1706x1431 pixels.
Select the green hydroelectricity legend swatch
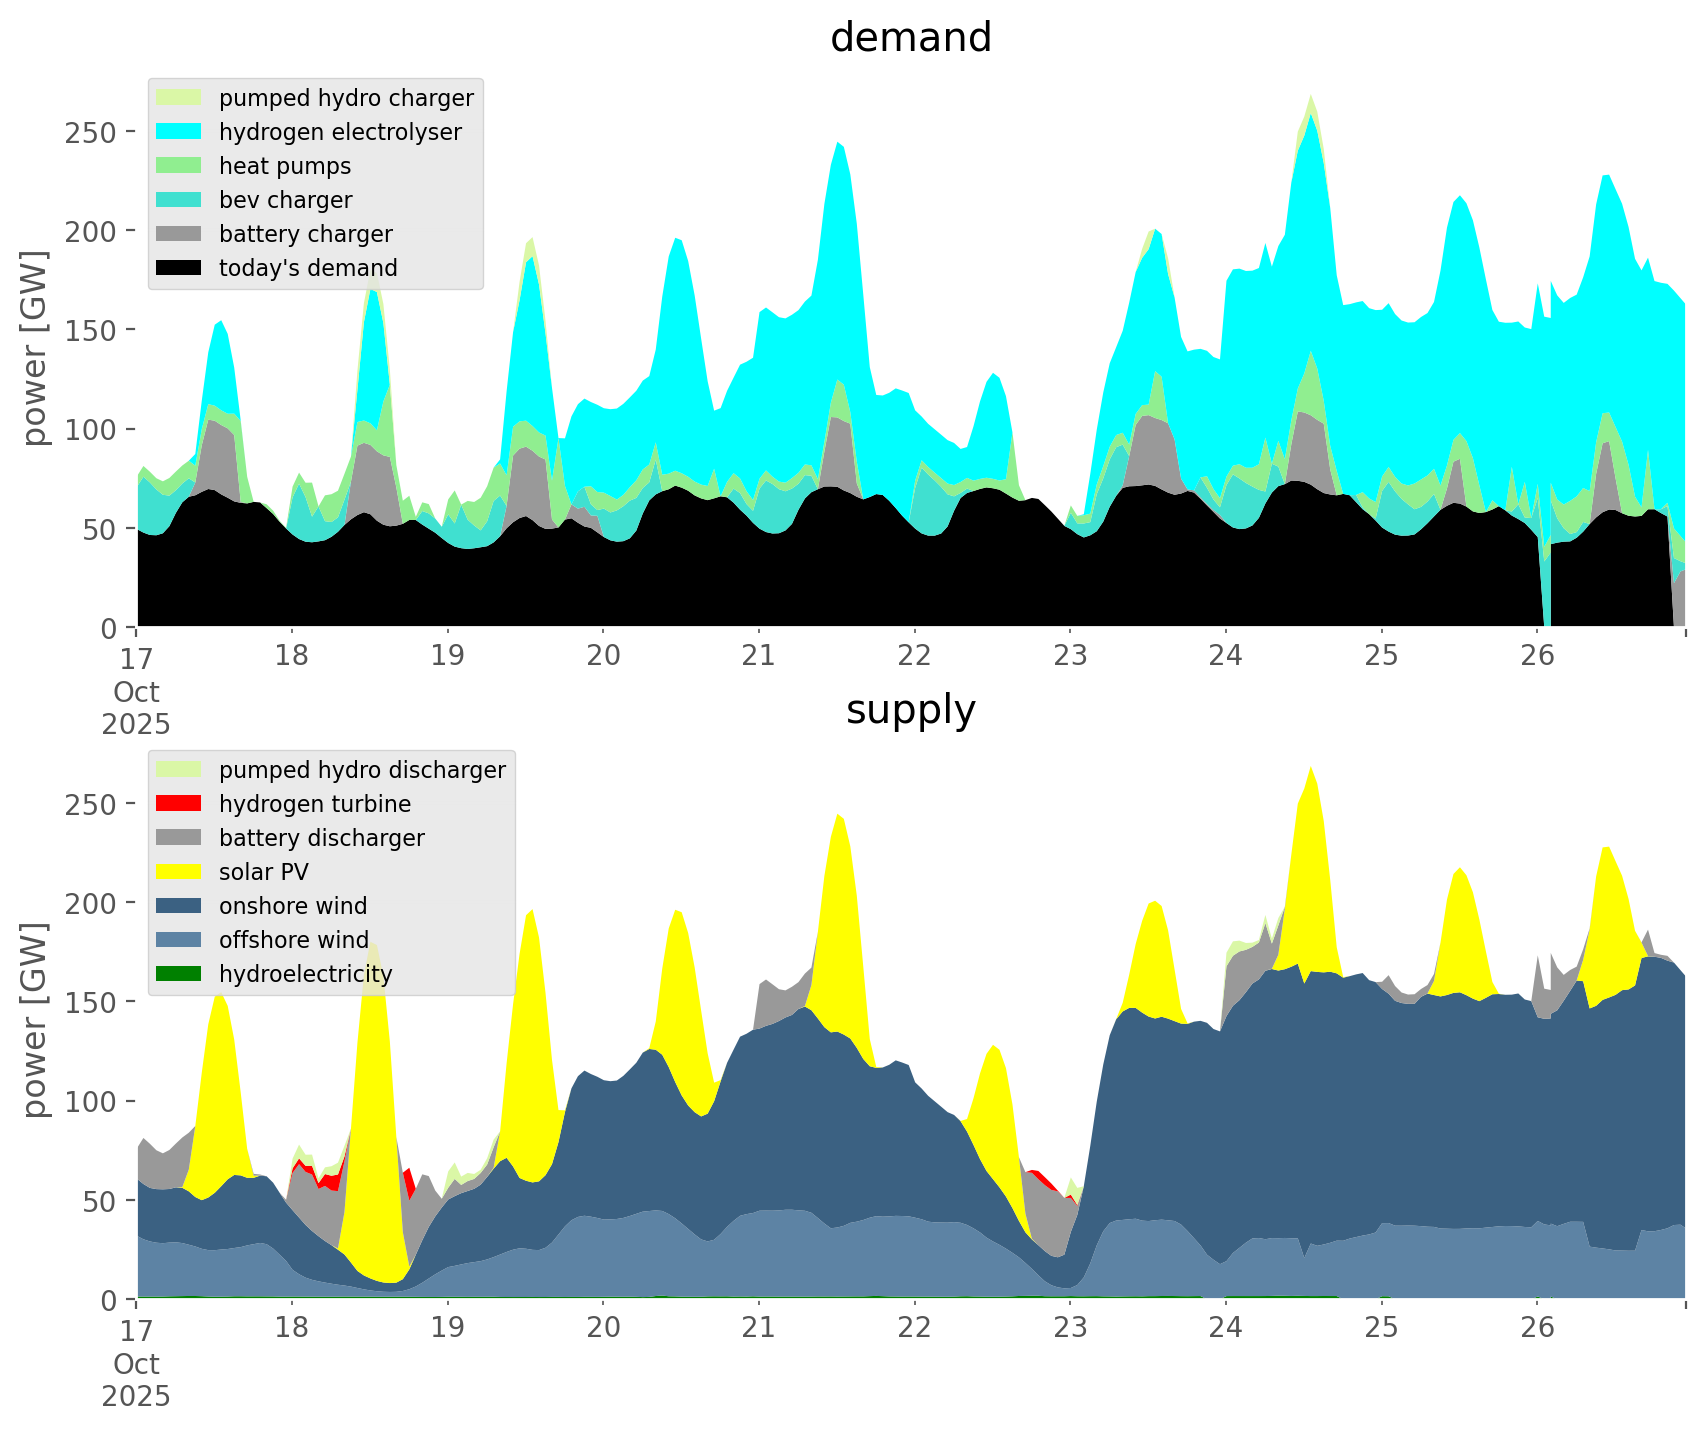point(180,974)
